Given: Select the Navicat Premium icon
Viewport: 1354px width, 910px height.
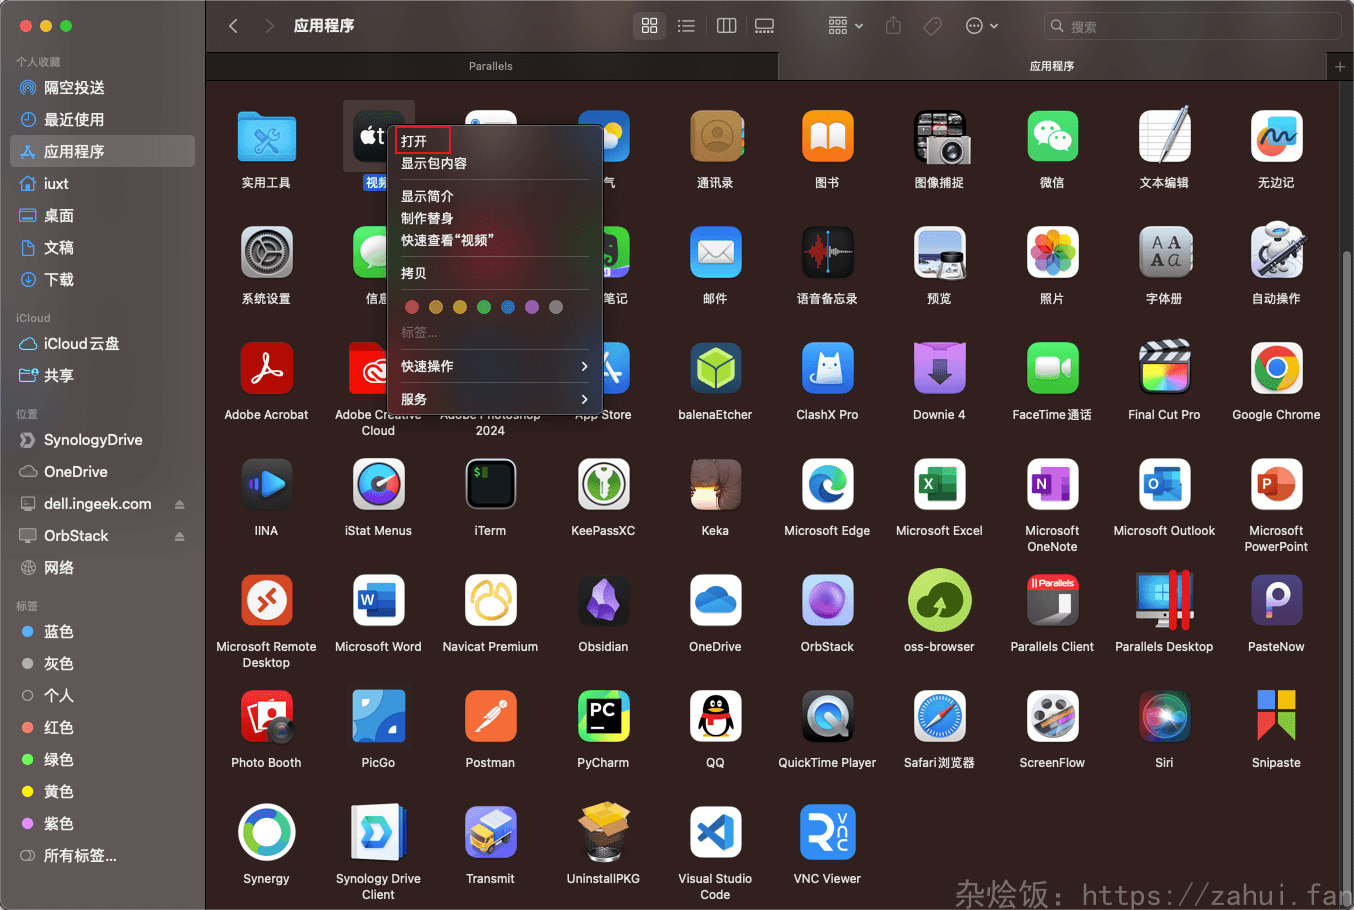Looking at the screenshot, I should [490, 601].
